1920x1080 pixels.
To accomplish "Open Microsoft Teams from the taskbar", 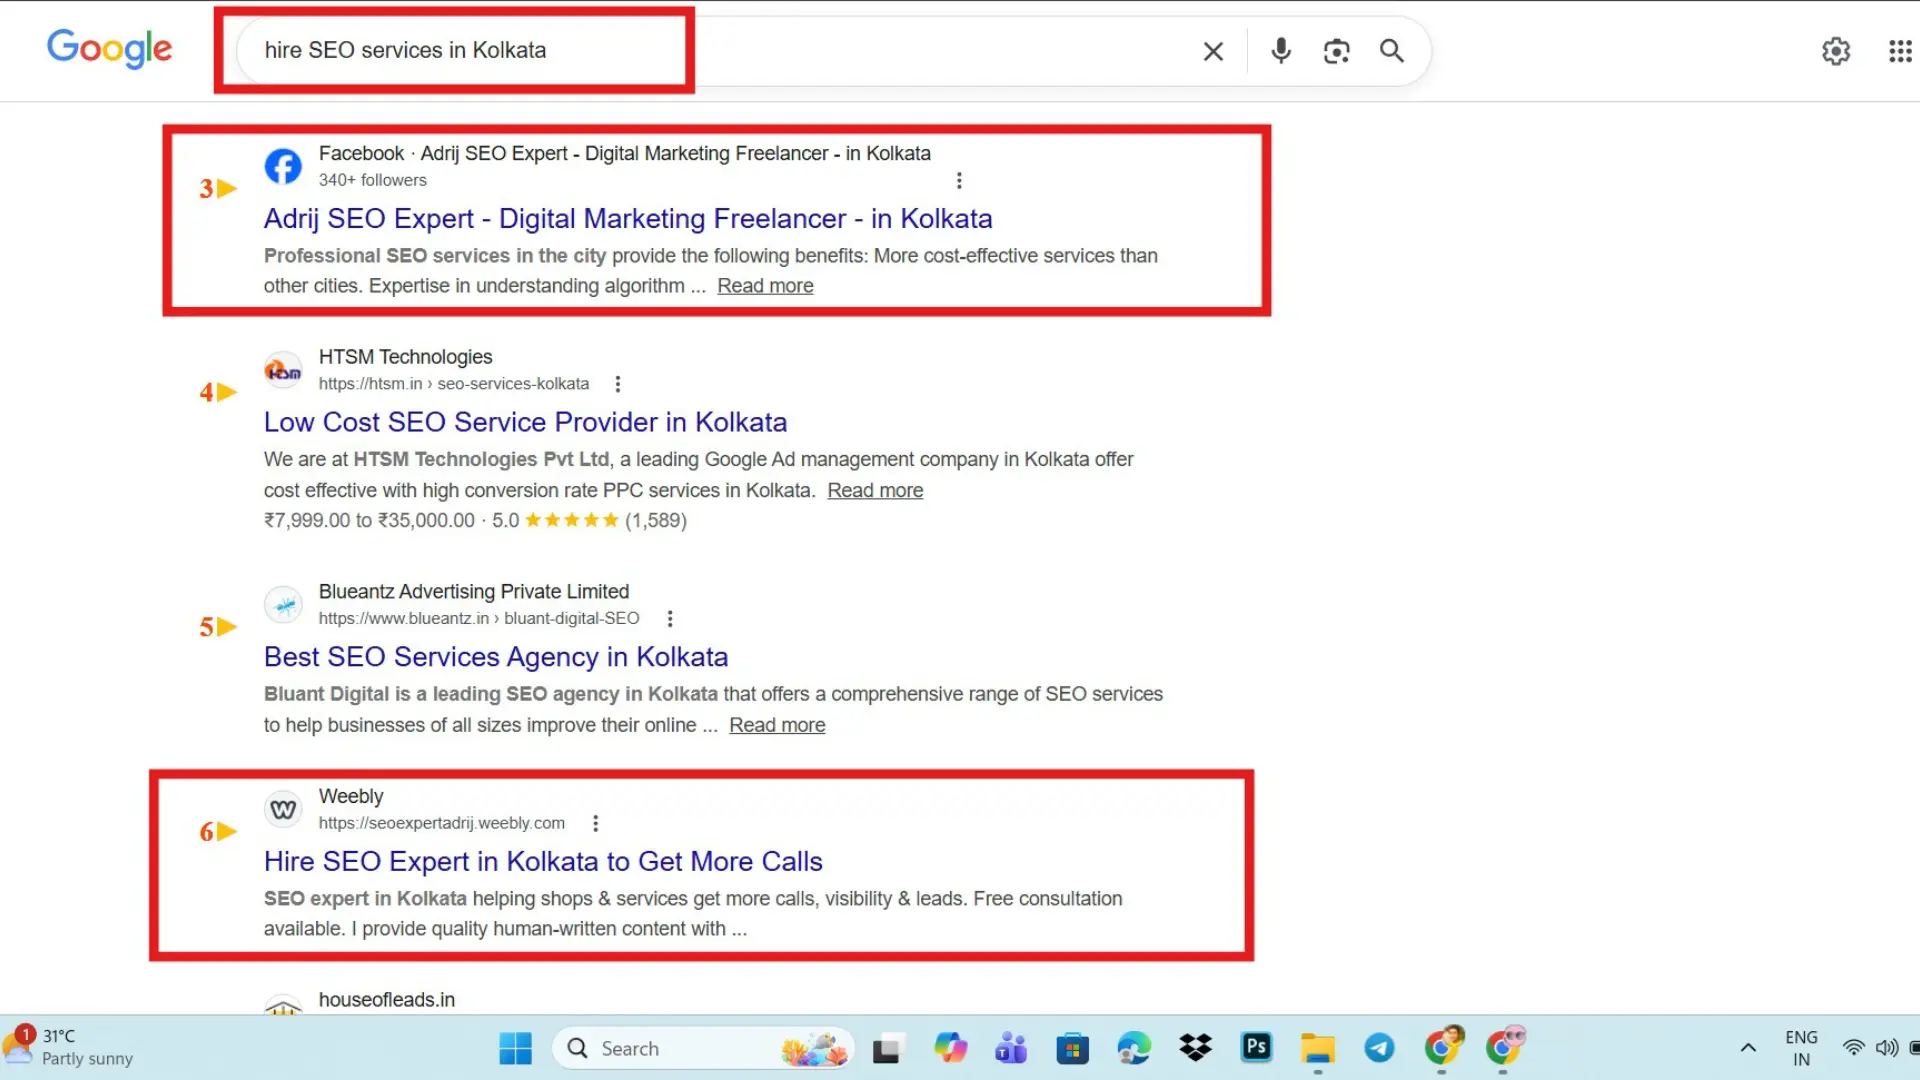I will coord(1011,1048).
